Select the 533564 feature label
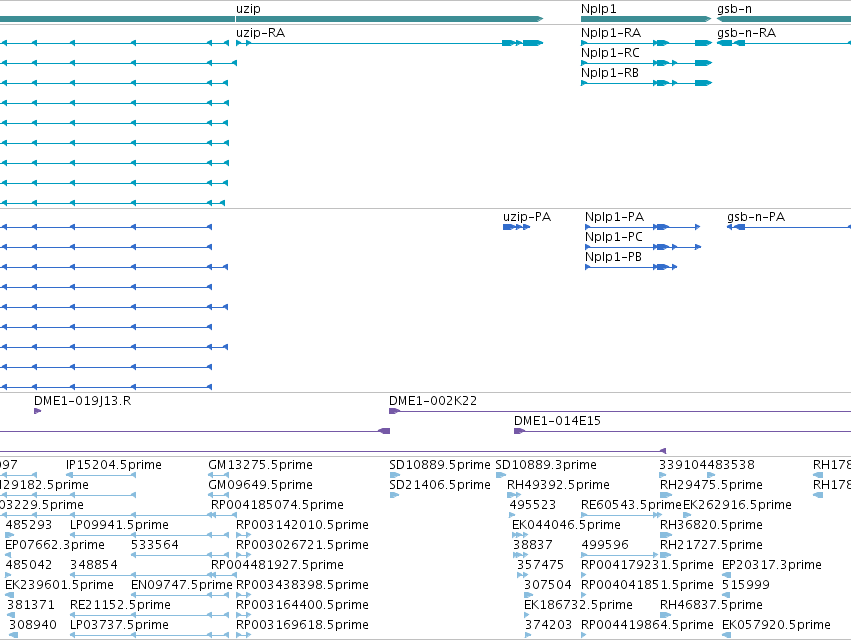 (155, 545)
